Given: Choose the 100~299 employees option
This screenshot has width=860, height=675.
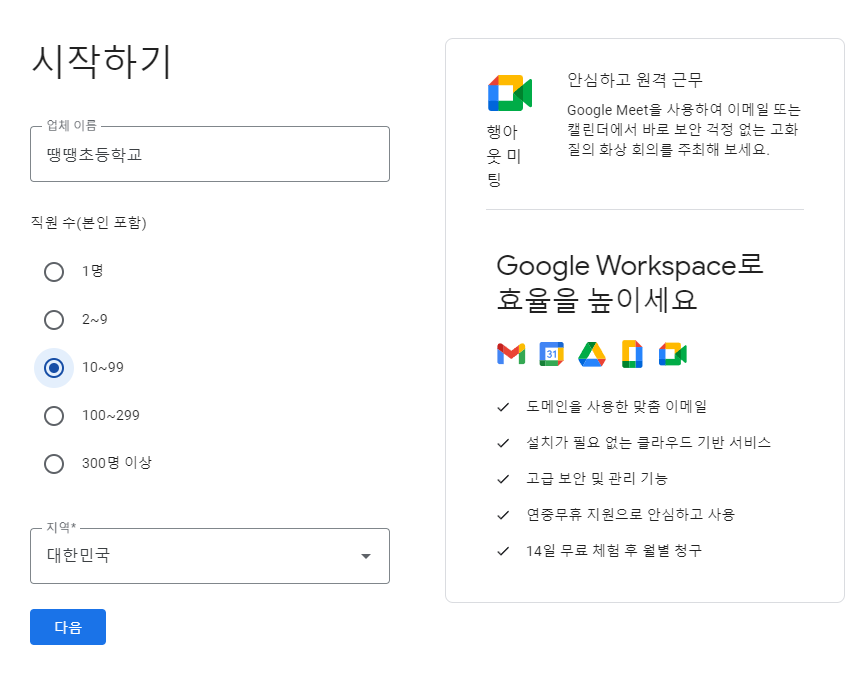Looking at the screenshot, I should click(x=54, y=416).
